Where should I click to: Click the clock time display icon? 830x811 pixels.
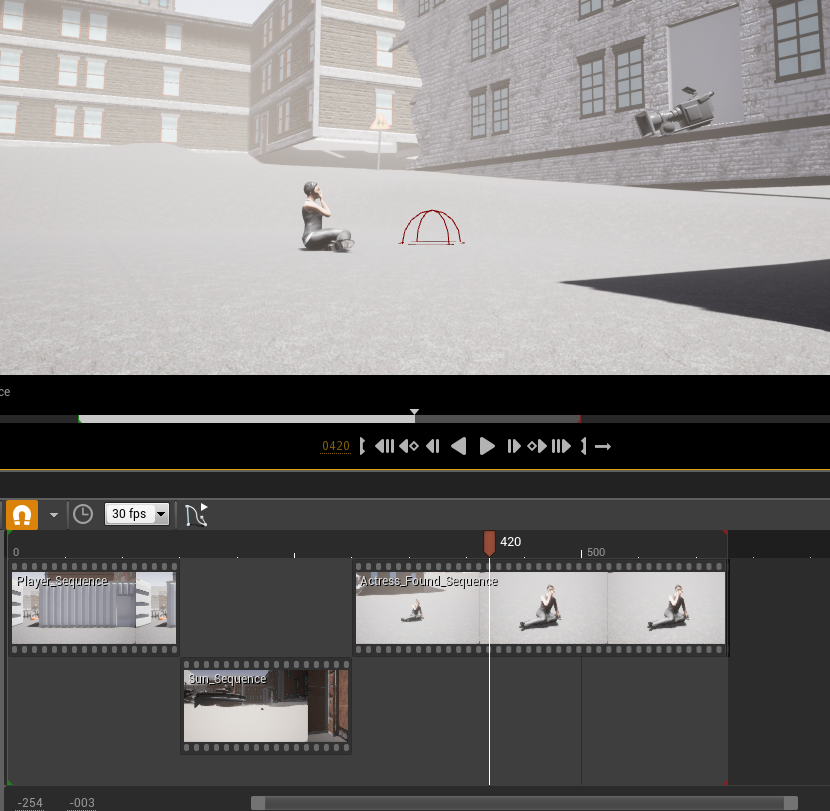pyautogui.click(x=83, y=514)
